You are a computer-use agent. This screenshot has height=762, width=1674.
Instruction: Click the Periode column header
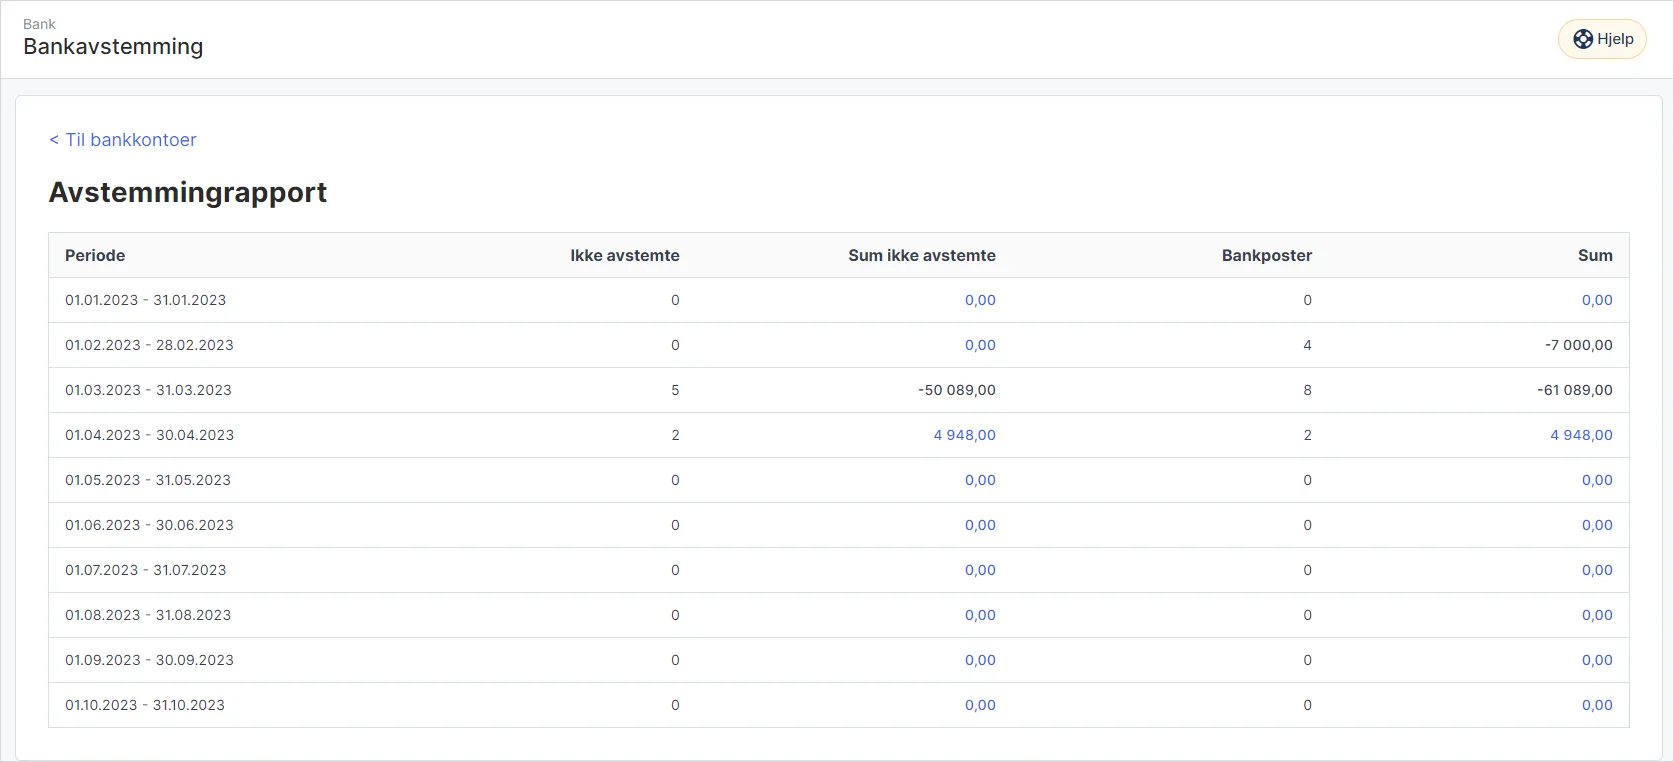(x=95, y=255)
